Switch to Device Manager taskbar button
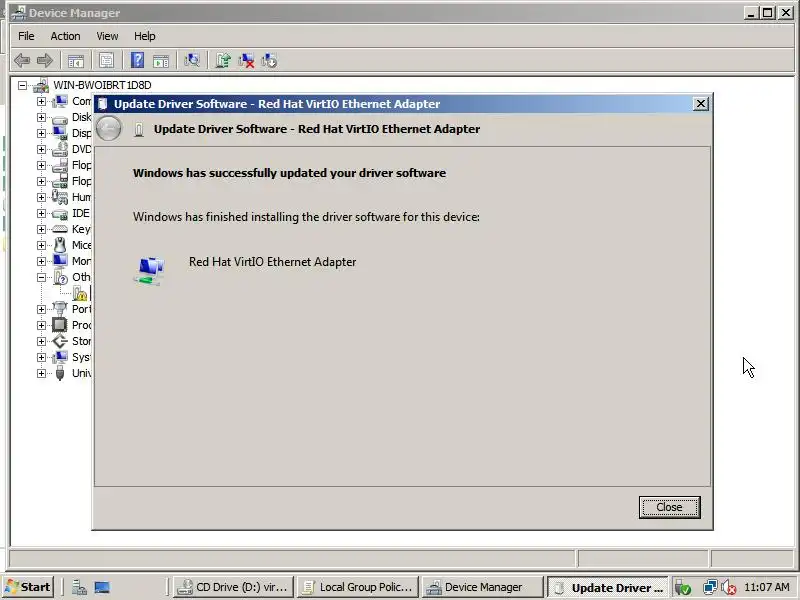Screen dimensions: 800x600 [x=483, y=587]
